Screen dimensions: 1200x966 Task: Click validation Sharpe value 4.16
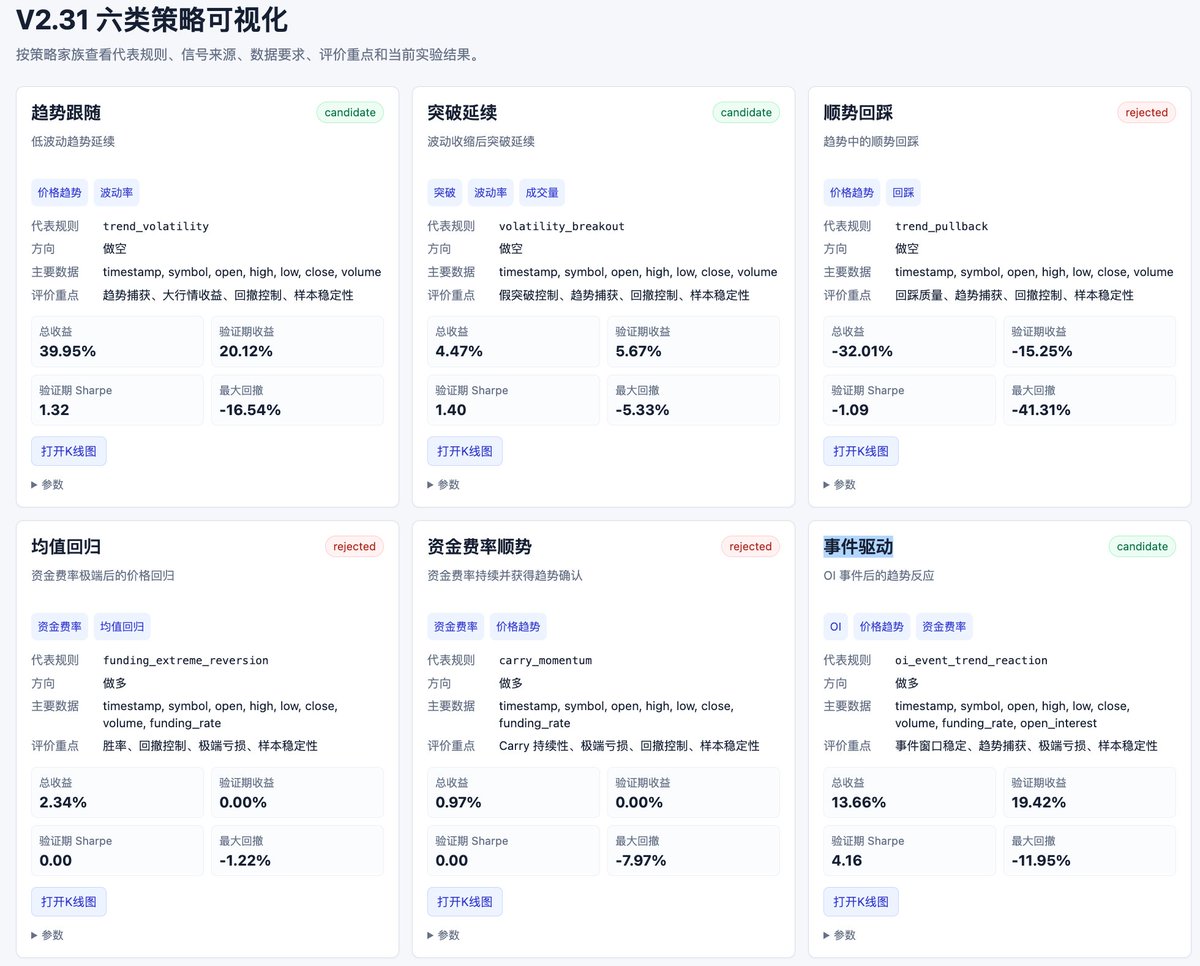847,860
